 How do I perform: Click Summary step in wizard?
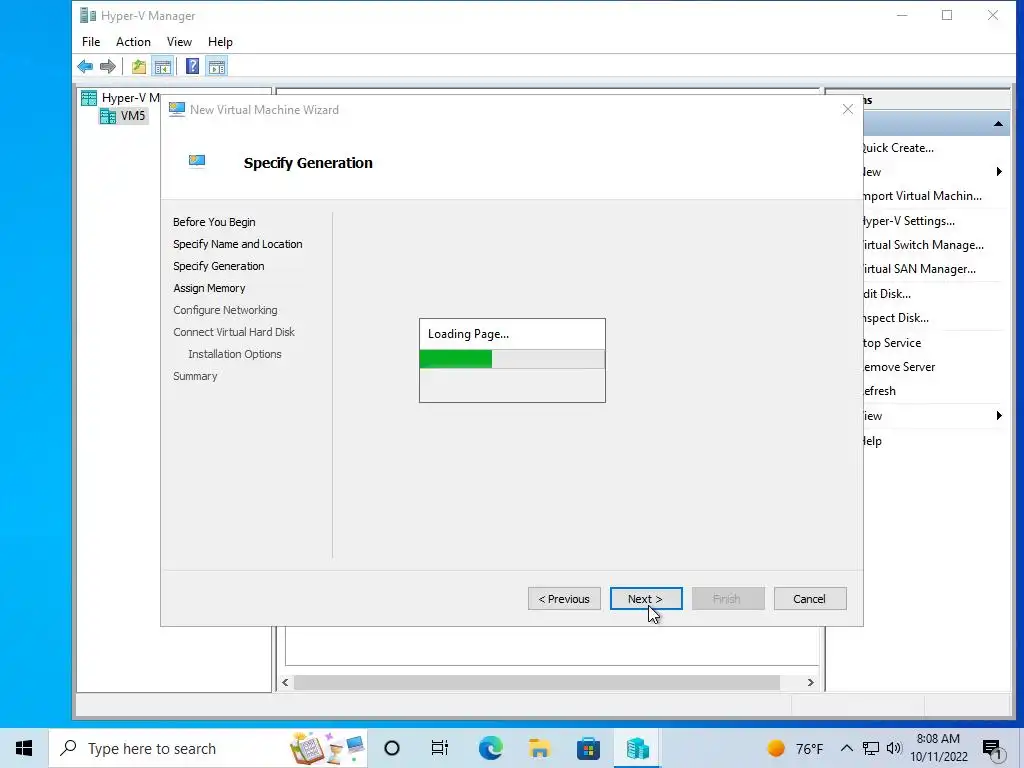(x=195, y=376)
